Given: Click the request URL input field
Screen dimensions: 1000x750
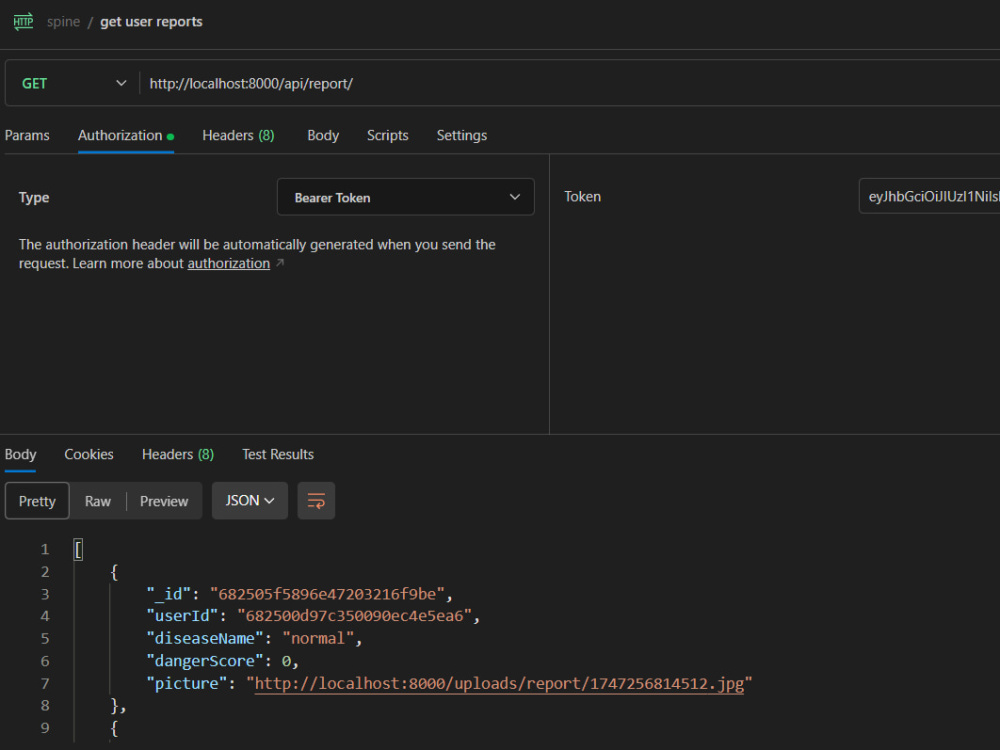Looking at the screenshot, I should click(x=568, y=84).
